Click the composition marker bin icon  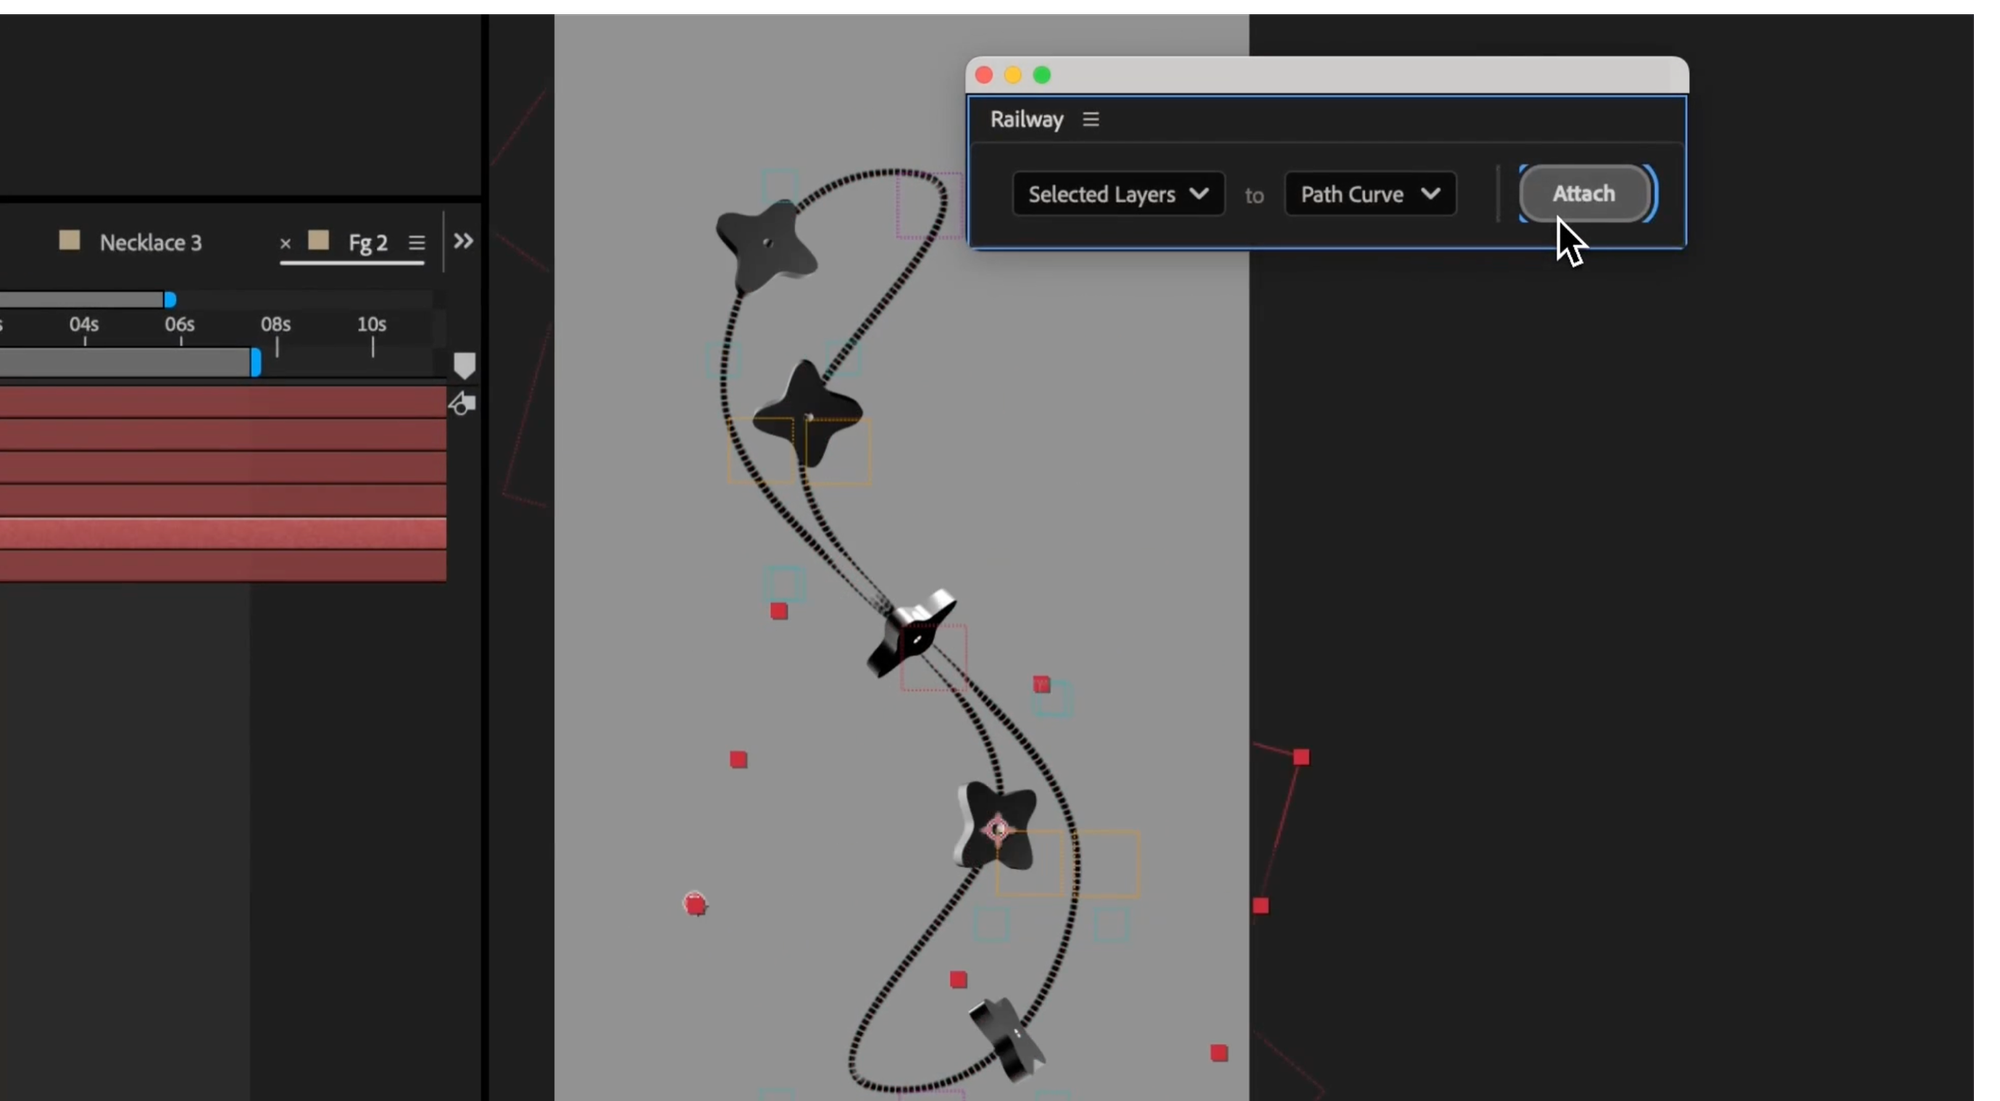464,365
